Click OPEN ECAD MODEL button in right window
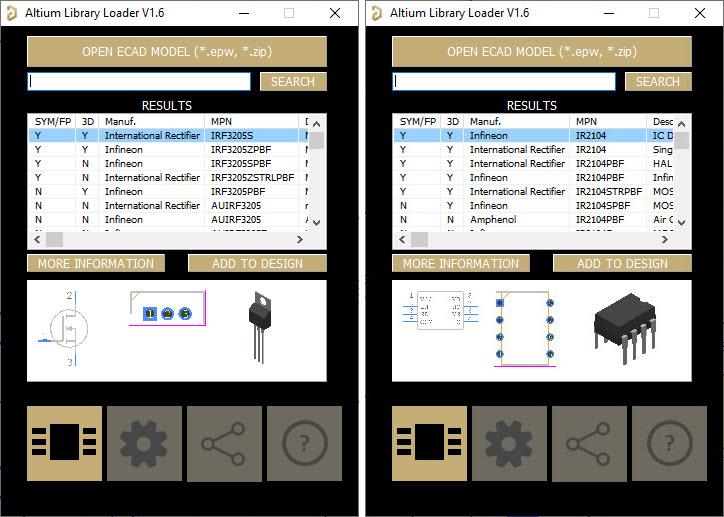724x517 pixels. [x=542, y=52]
